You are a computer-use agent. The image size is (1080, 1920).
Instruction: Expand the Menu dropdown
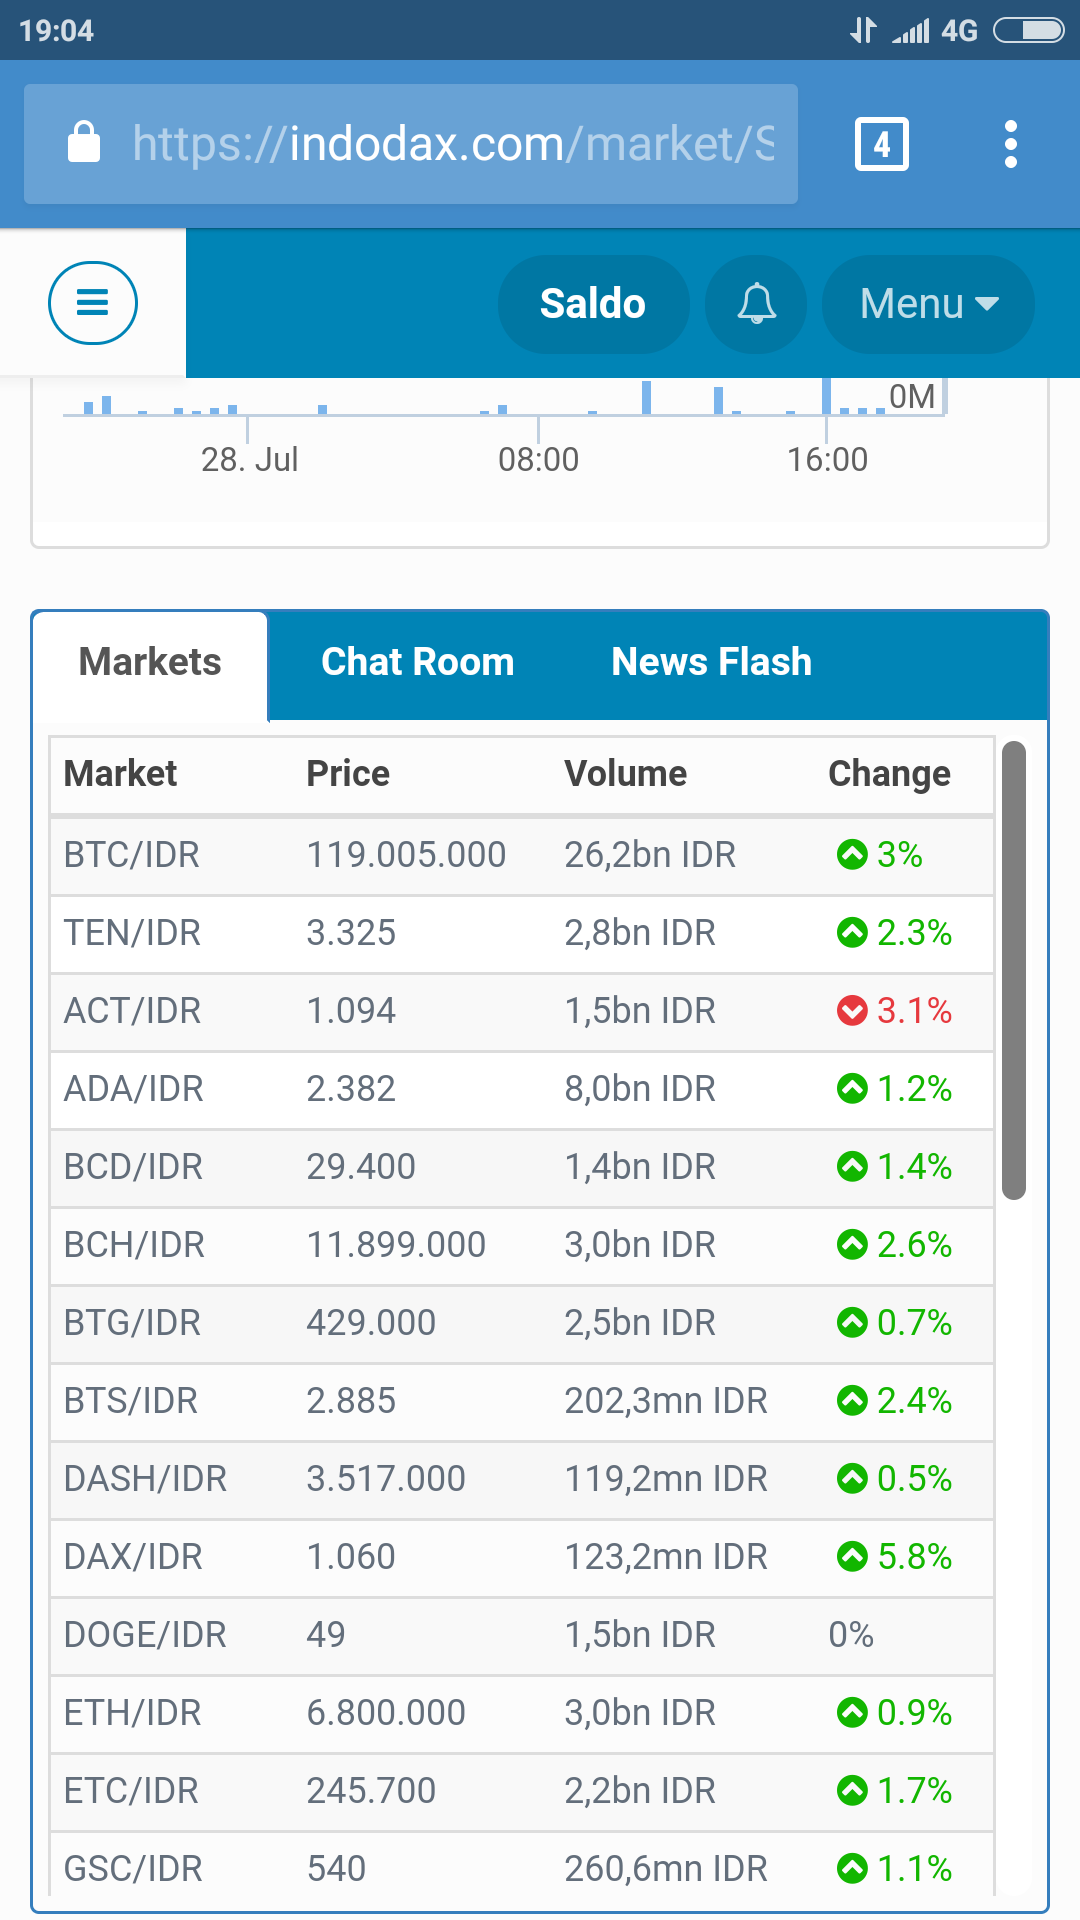pyautogui.click(x=928, y=304)
